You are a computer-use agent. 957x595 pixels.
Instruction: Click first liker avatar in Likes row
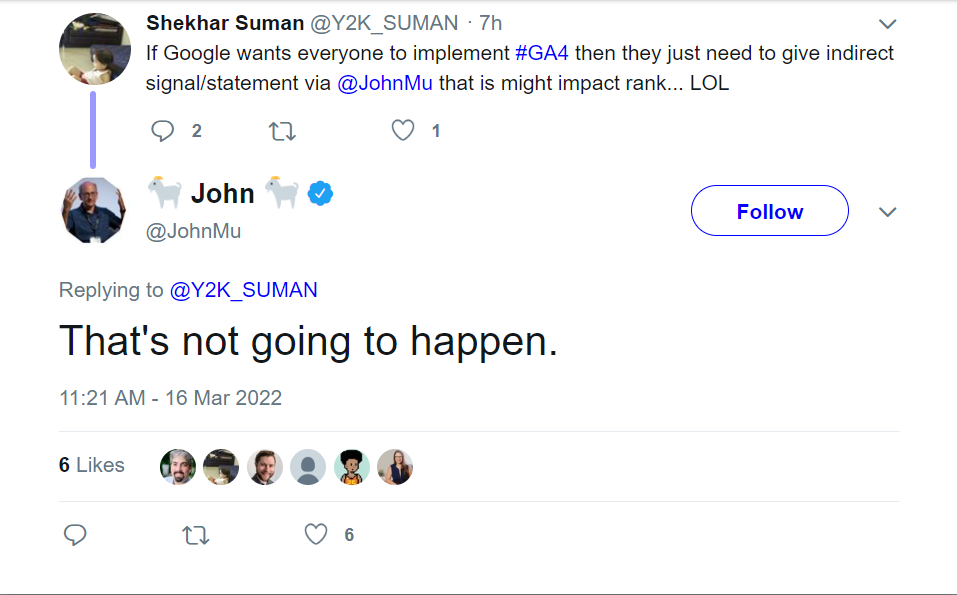click(178, 466)
